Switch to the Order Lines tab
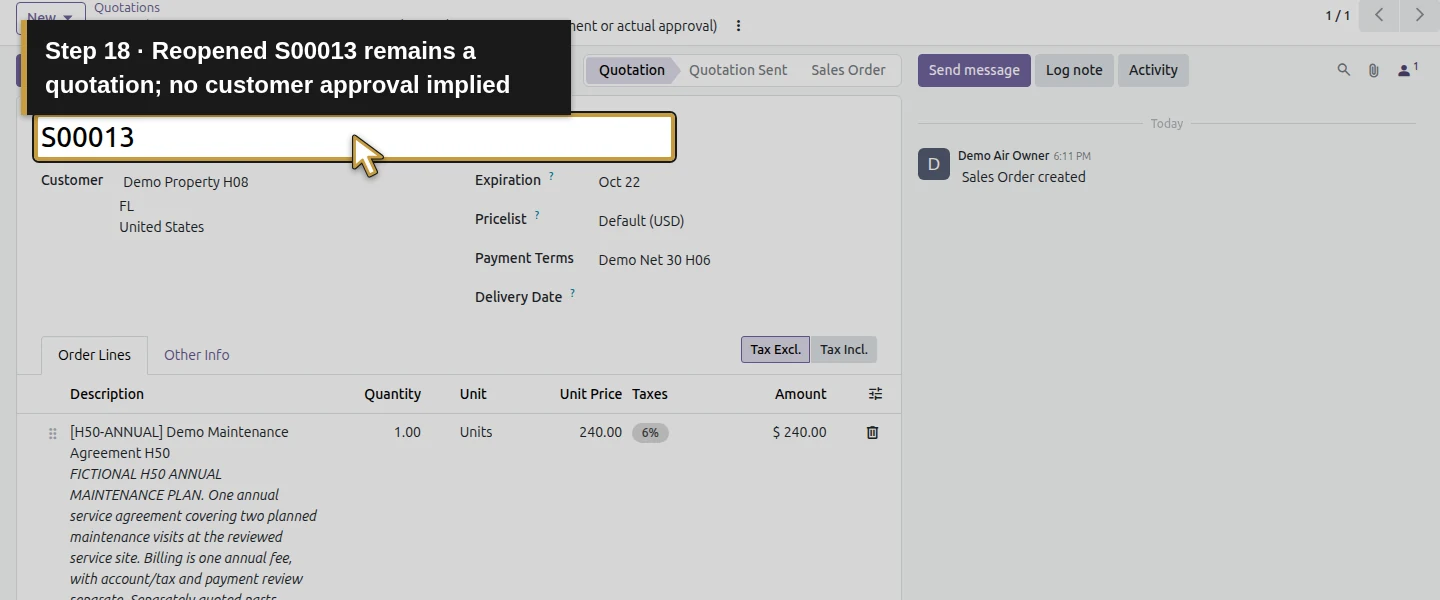1440x600 pixels. [94, 355]
